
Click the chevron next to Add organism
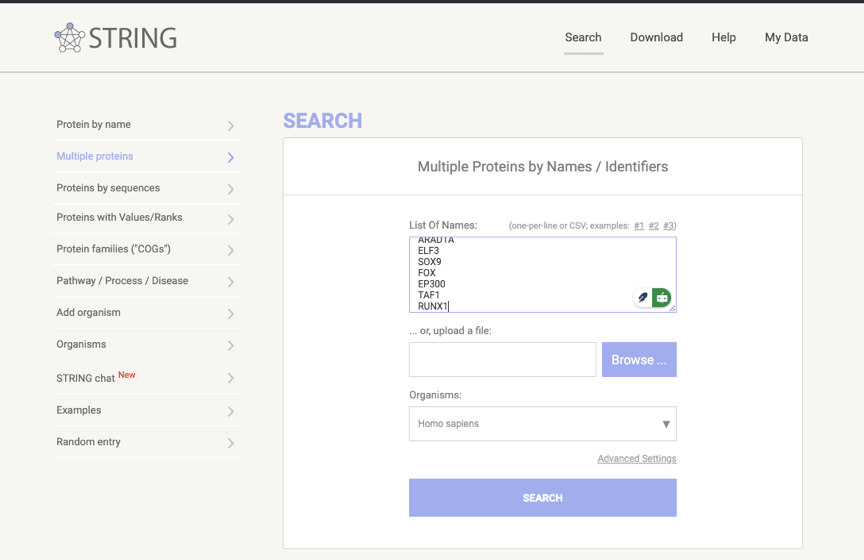(231, 314)
